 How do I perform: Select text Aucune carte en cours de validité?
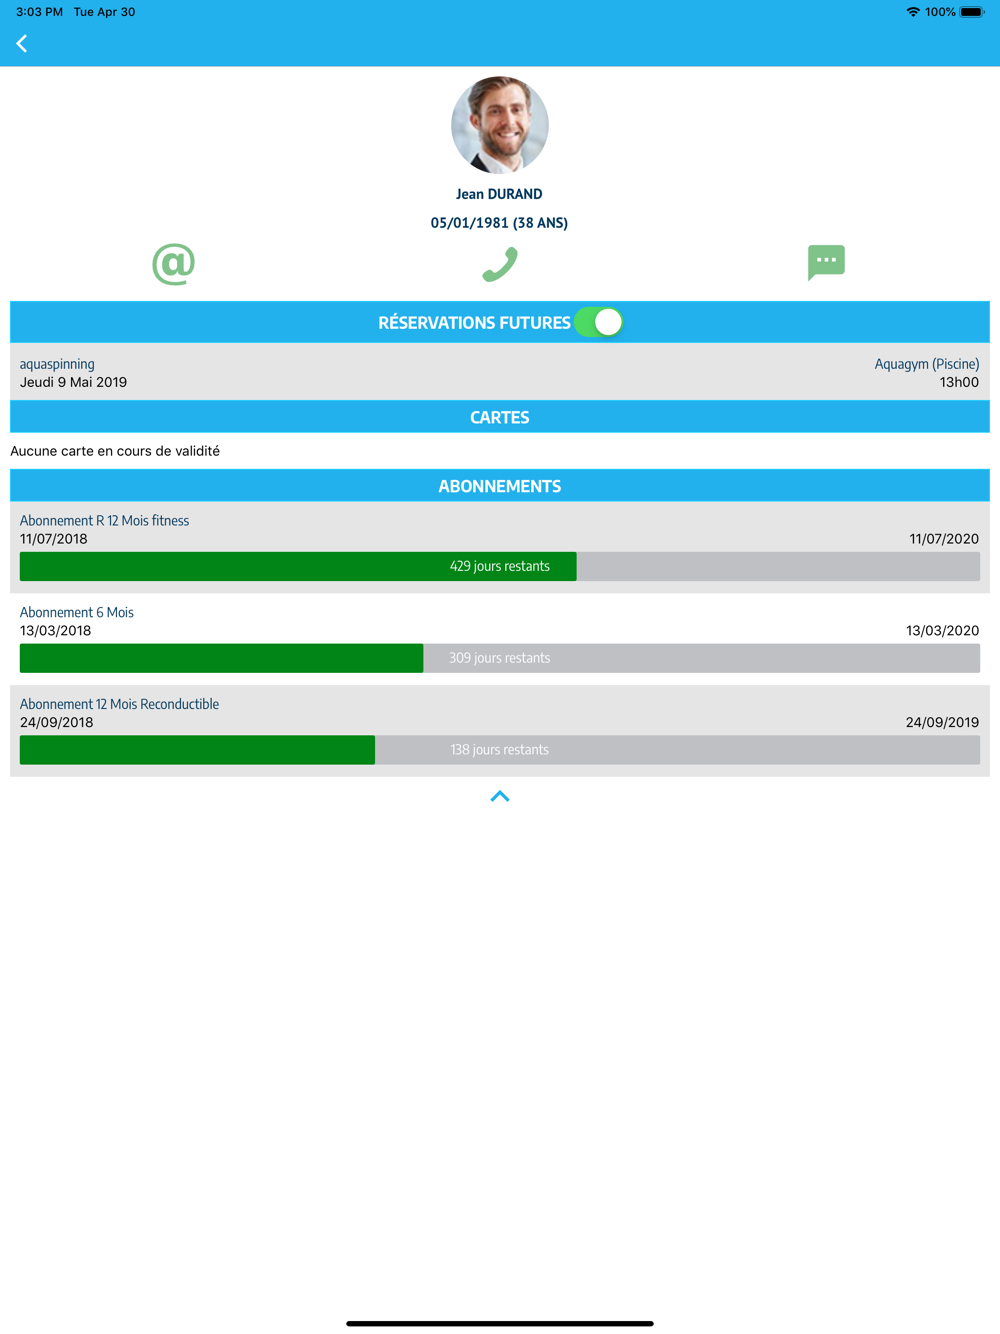(115, 451)
